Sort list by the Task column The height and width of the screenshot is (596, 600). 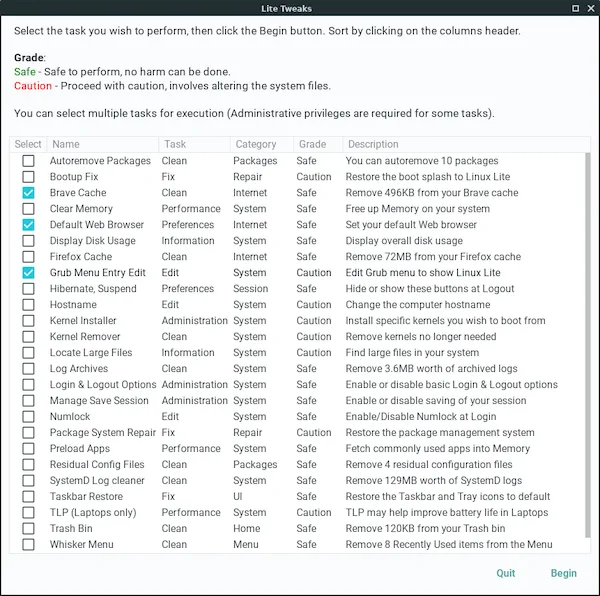coord(194,144)
